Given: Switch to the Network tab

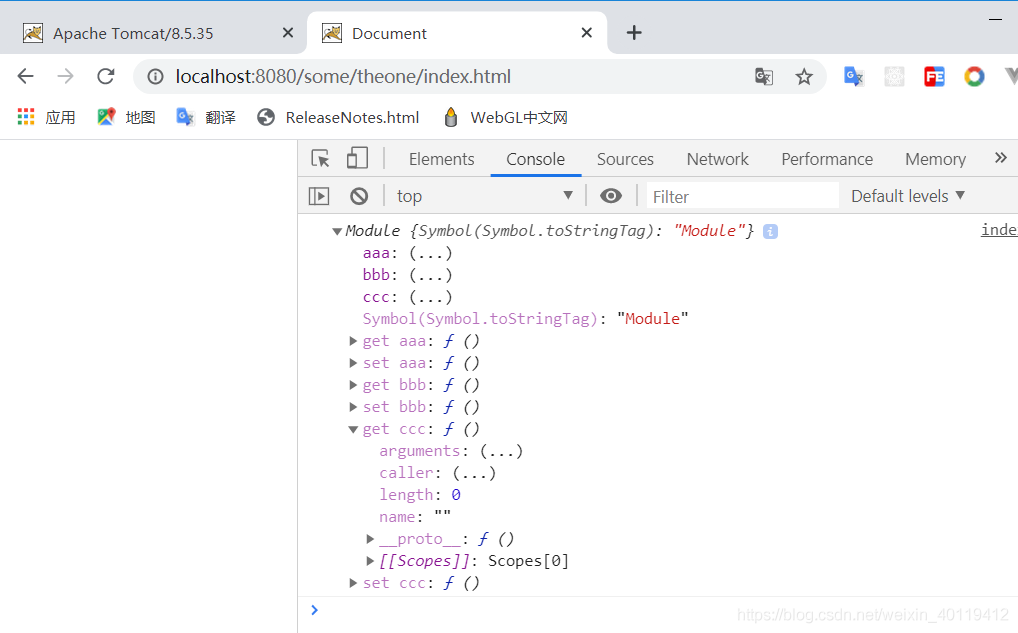Looking at the screenshot, I should click(x=717, y=159).
